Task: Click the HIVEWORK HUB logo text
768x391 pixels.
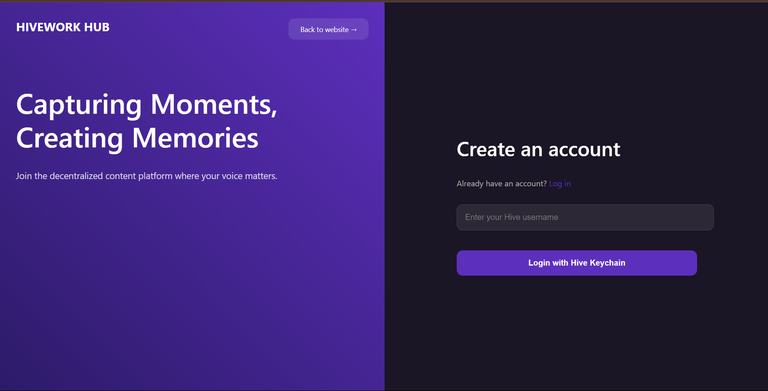Action: tap(63, 27)
